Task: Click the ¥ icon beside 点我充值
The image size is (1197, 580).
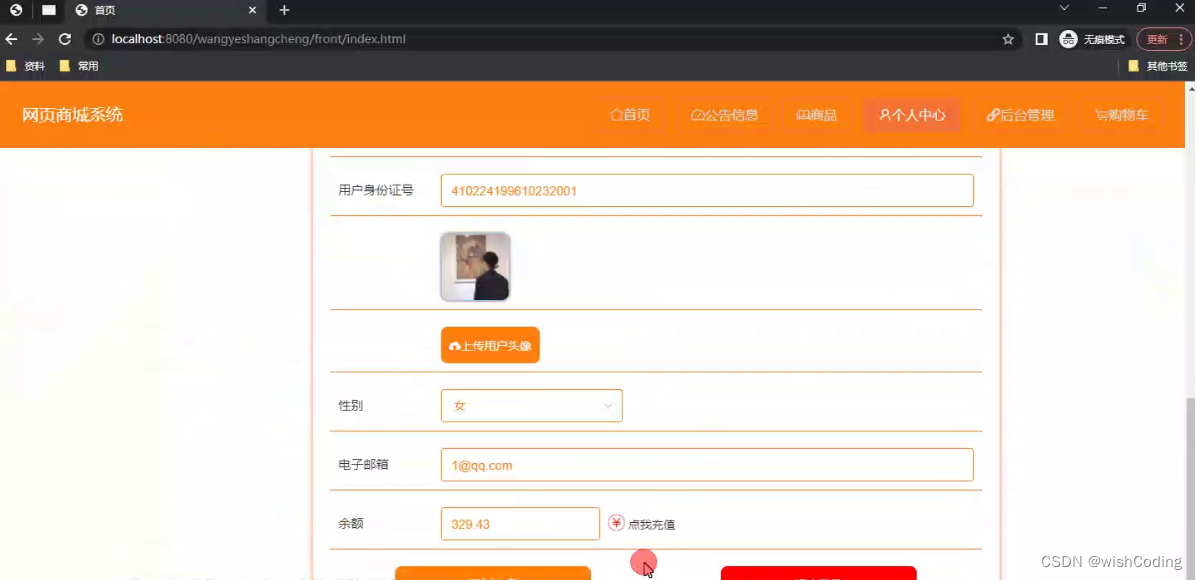Action: pos(616,522)
